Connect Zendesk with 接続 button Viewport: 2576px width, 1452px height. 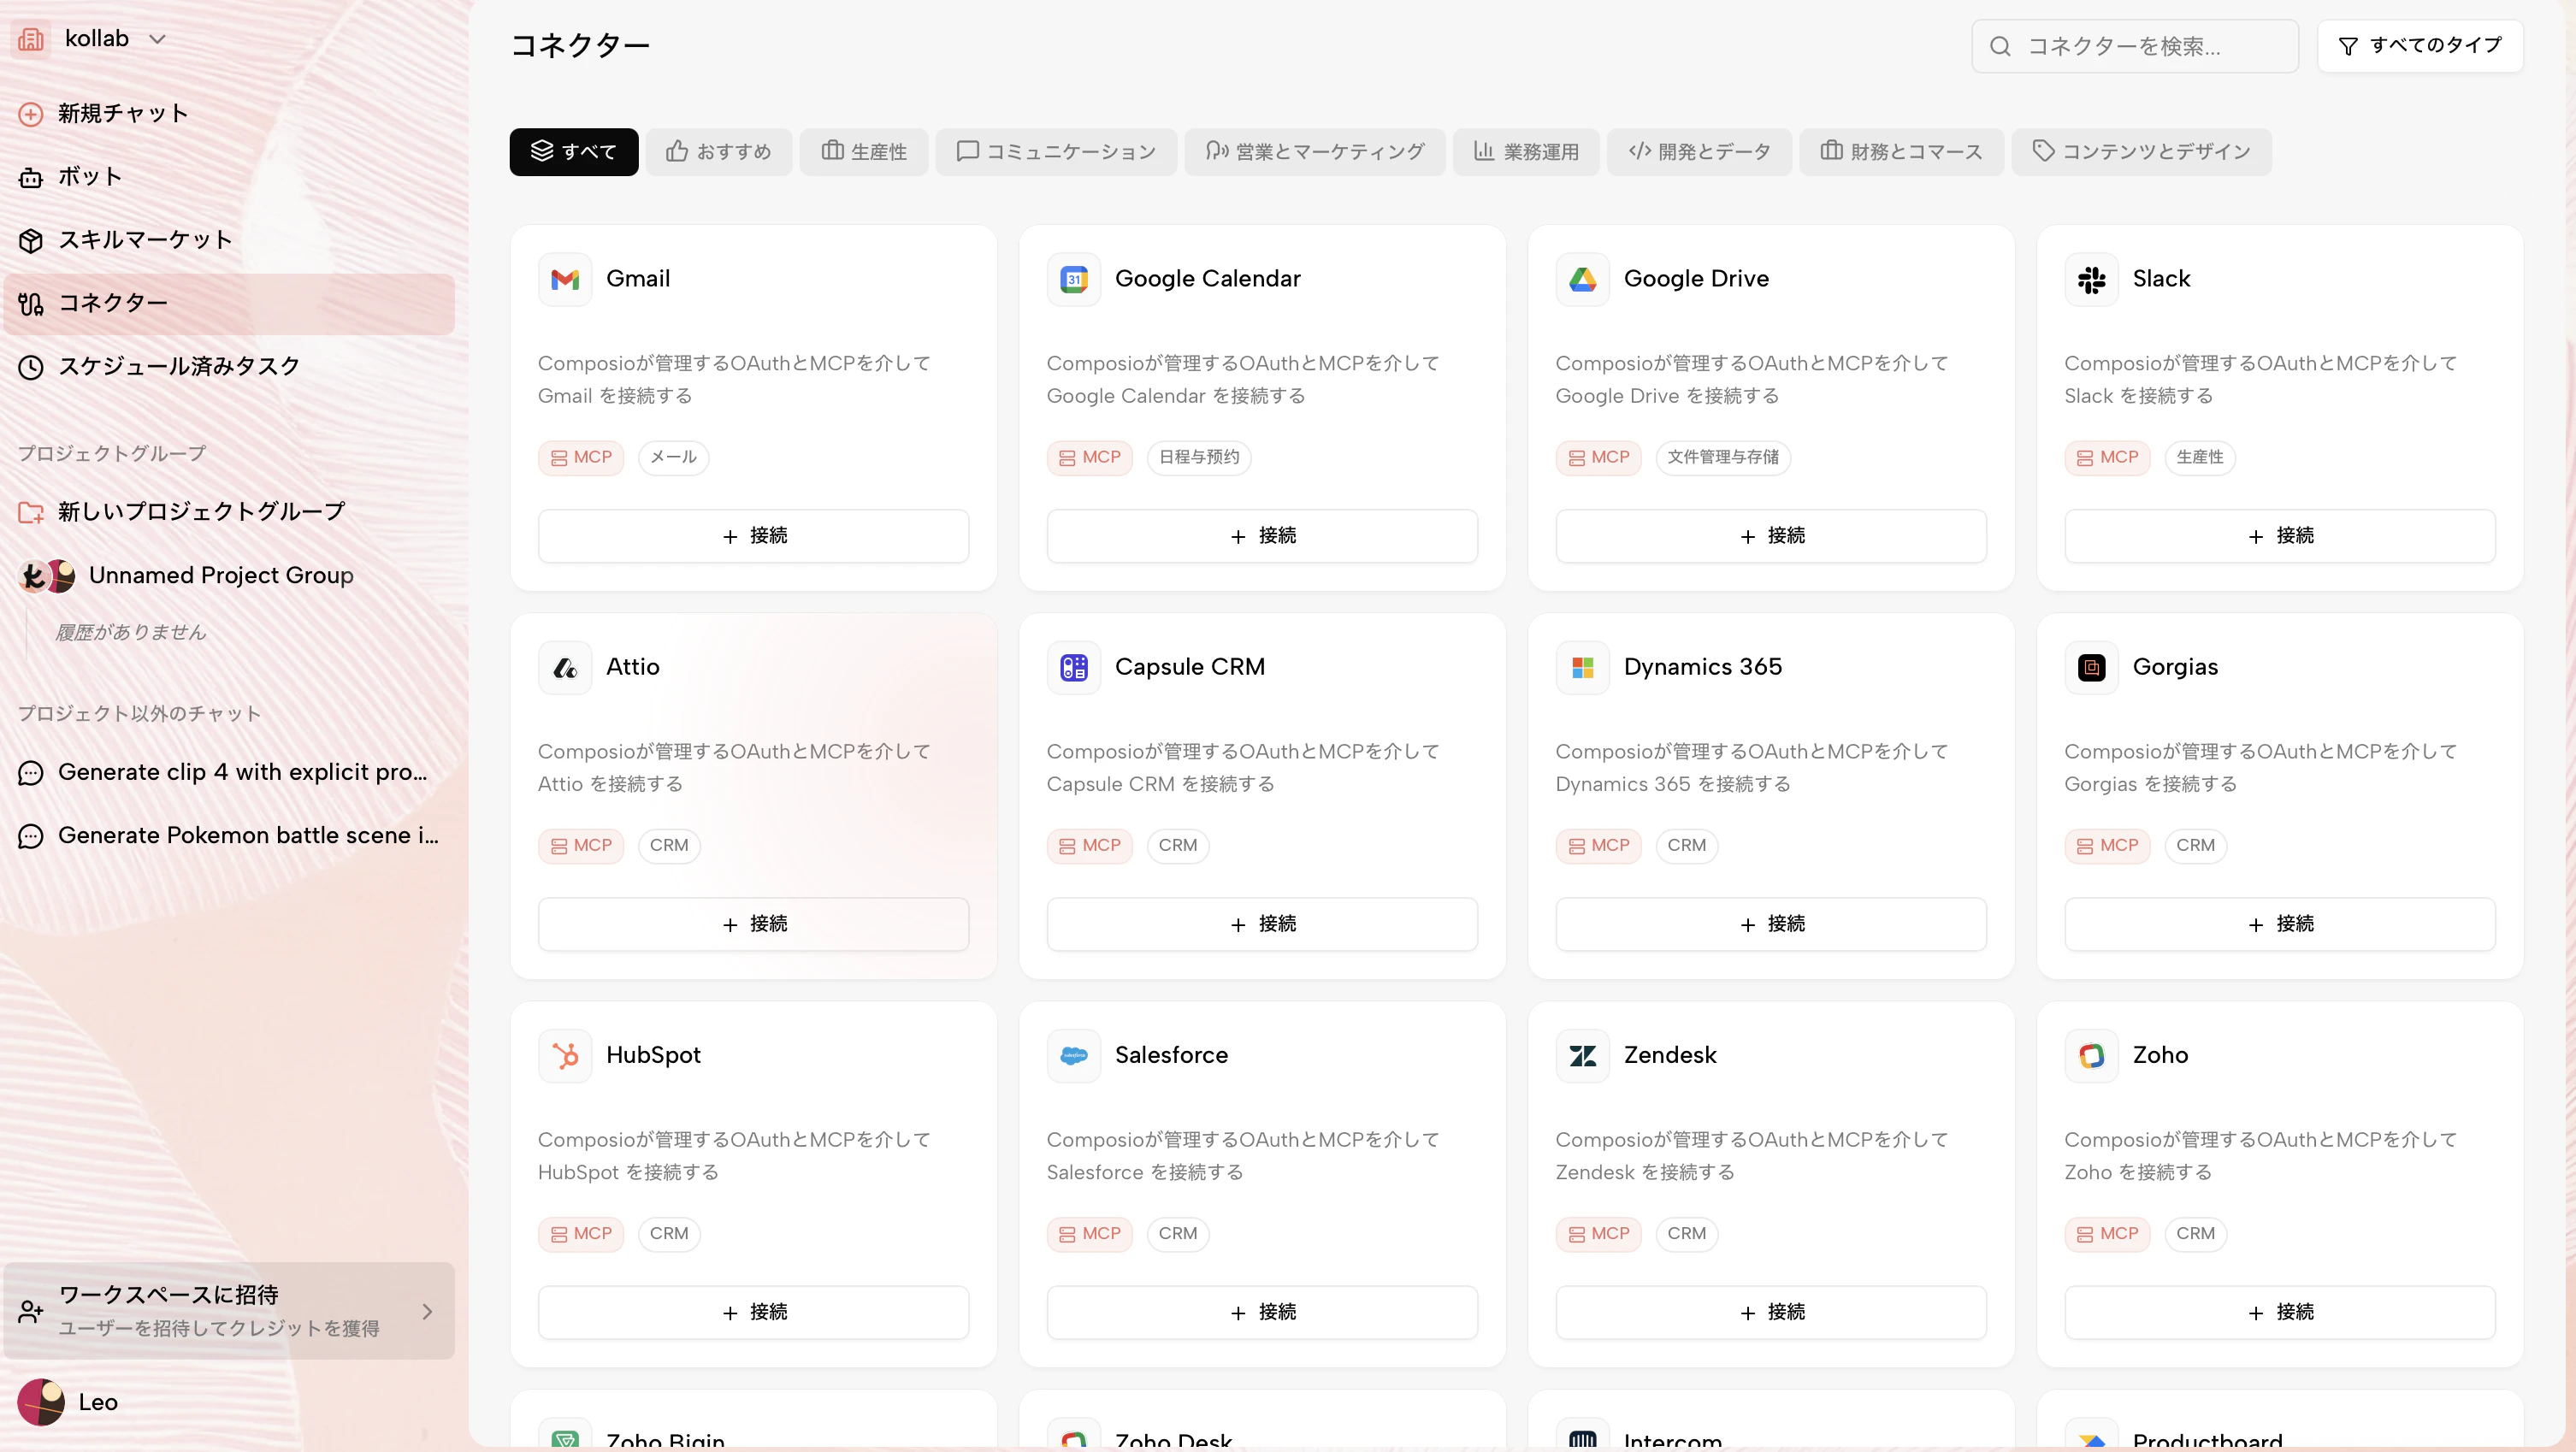coord(1771,1312)
